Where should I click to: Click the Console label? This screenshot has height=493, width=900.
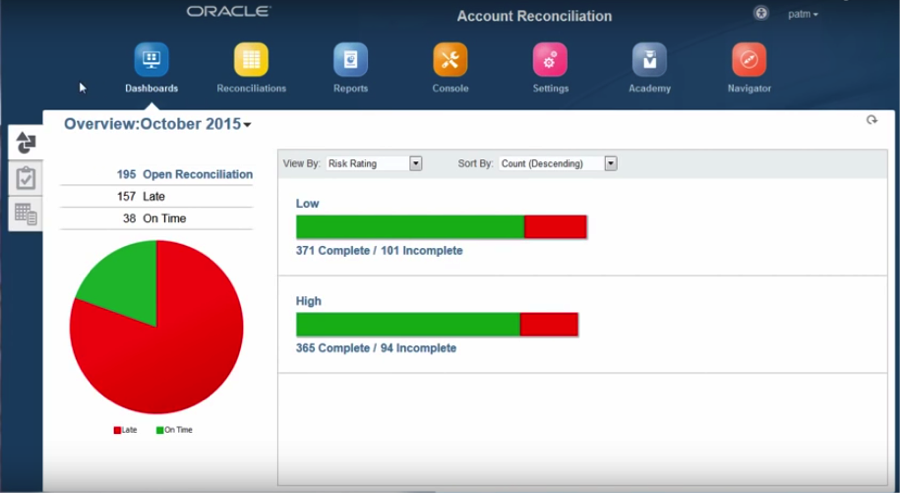(x=451, y=88)
